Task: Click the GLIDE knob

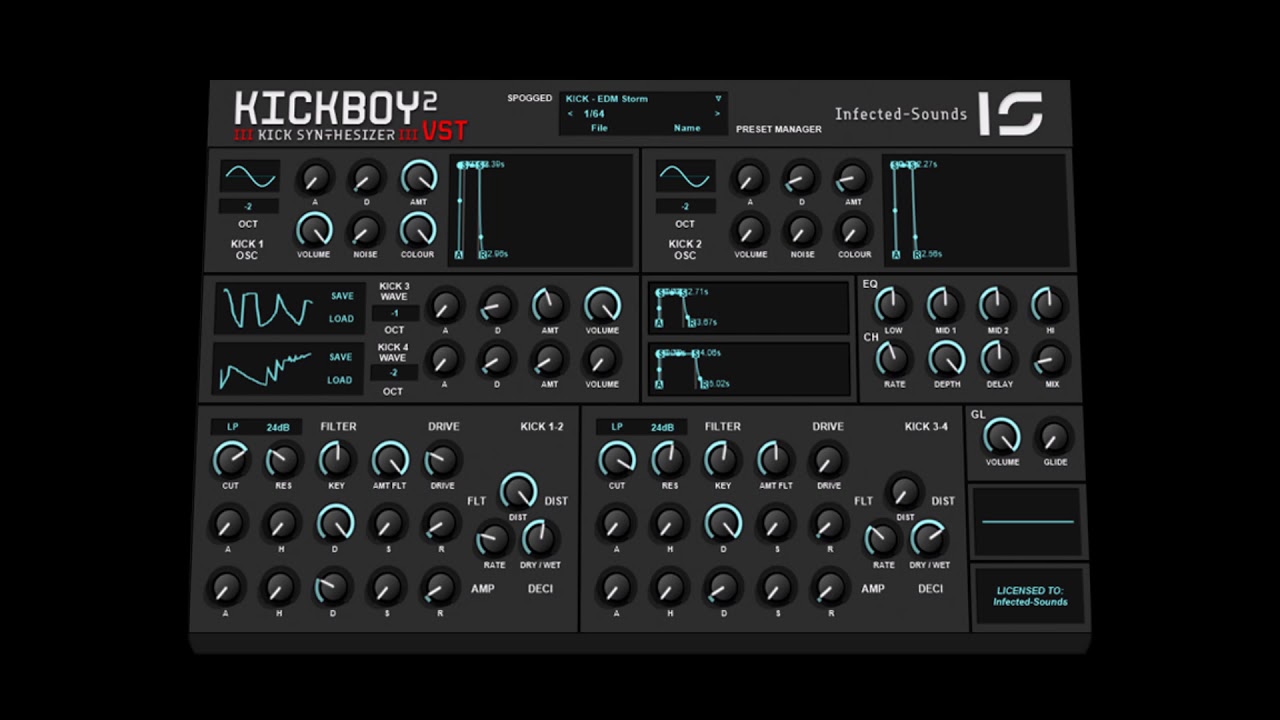Action: click(1055, 436)
